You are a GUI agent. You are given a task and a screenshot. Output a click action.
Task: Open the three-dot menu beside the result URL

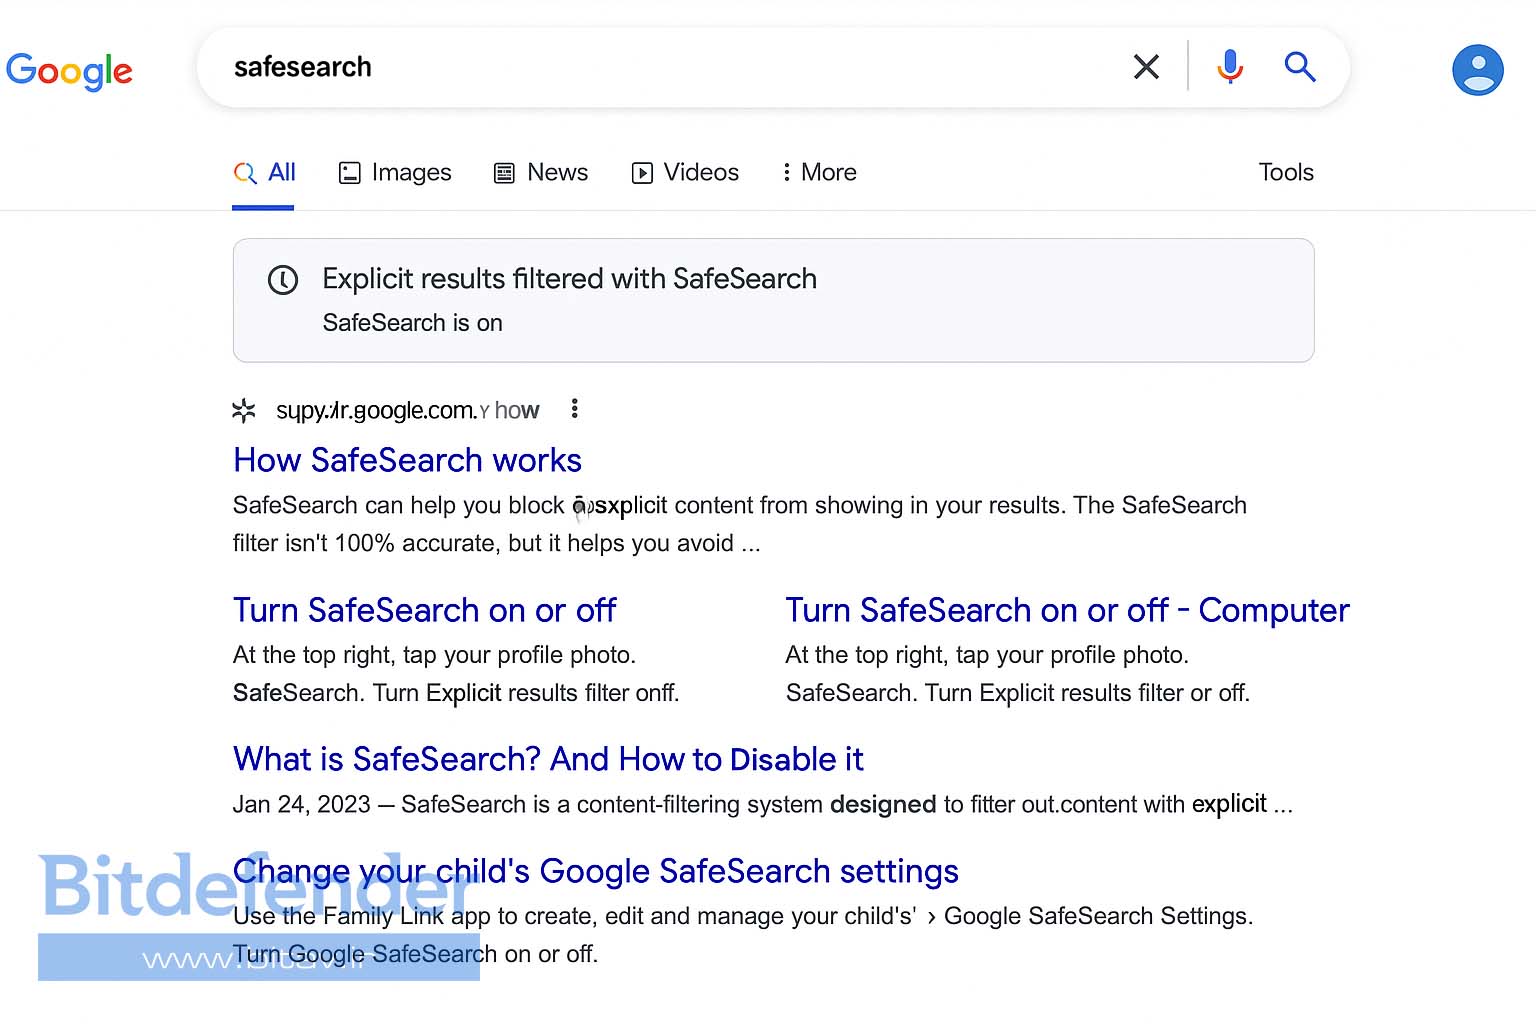click(574, 408)
